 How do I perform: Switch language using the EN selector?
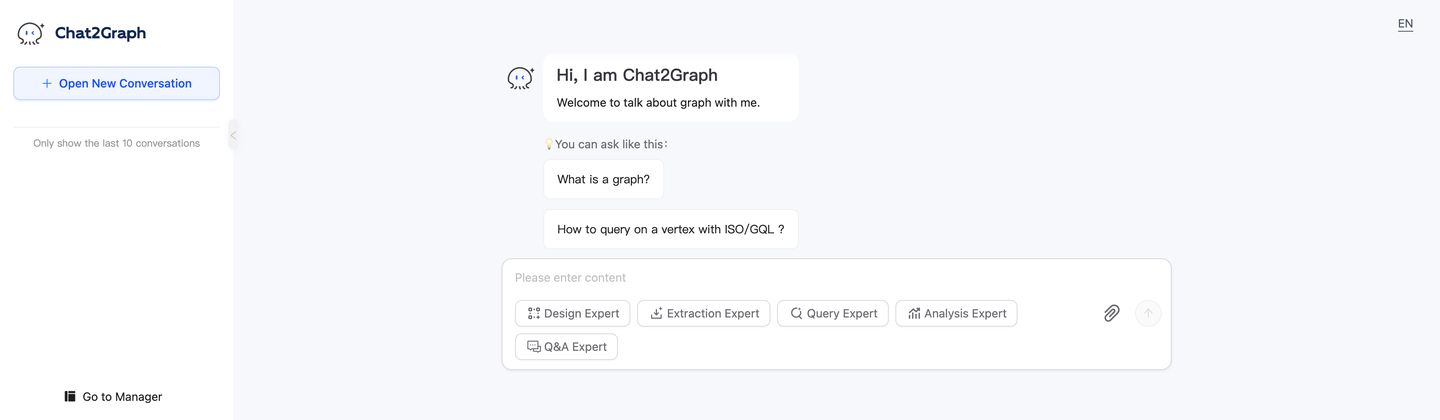tap(1405, 24)
